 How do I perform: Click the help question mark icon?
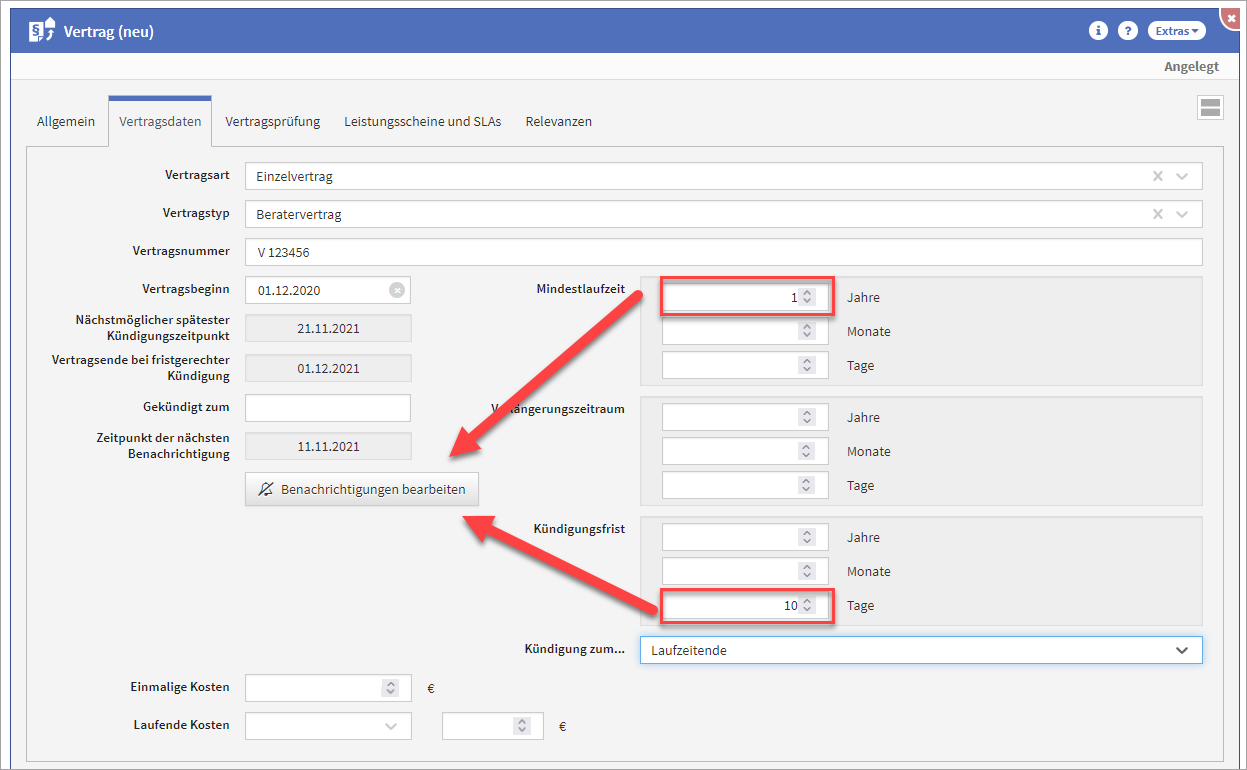[x=1128, y=31]
